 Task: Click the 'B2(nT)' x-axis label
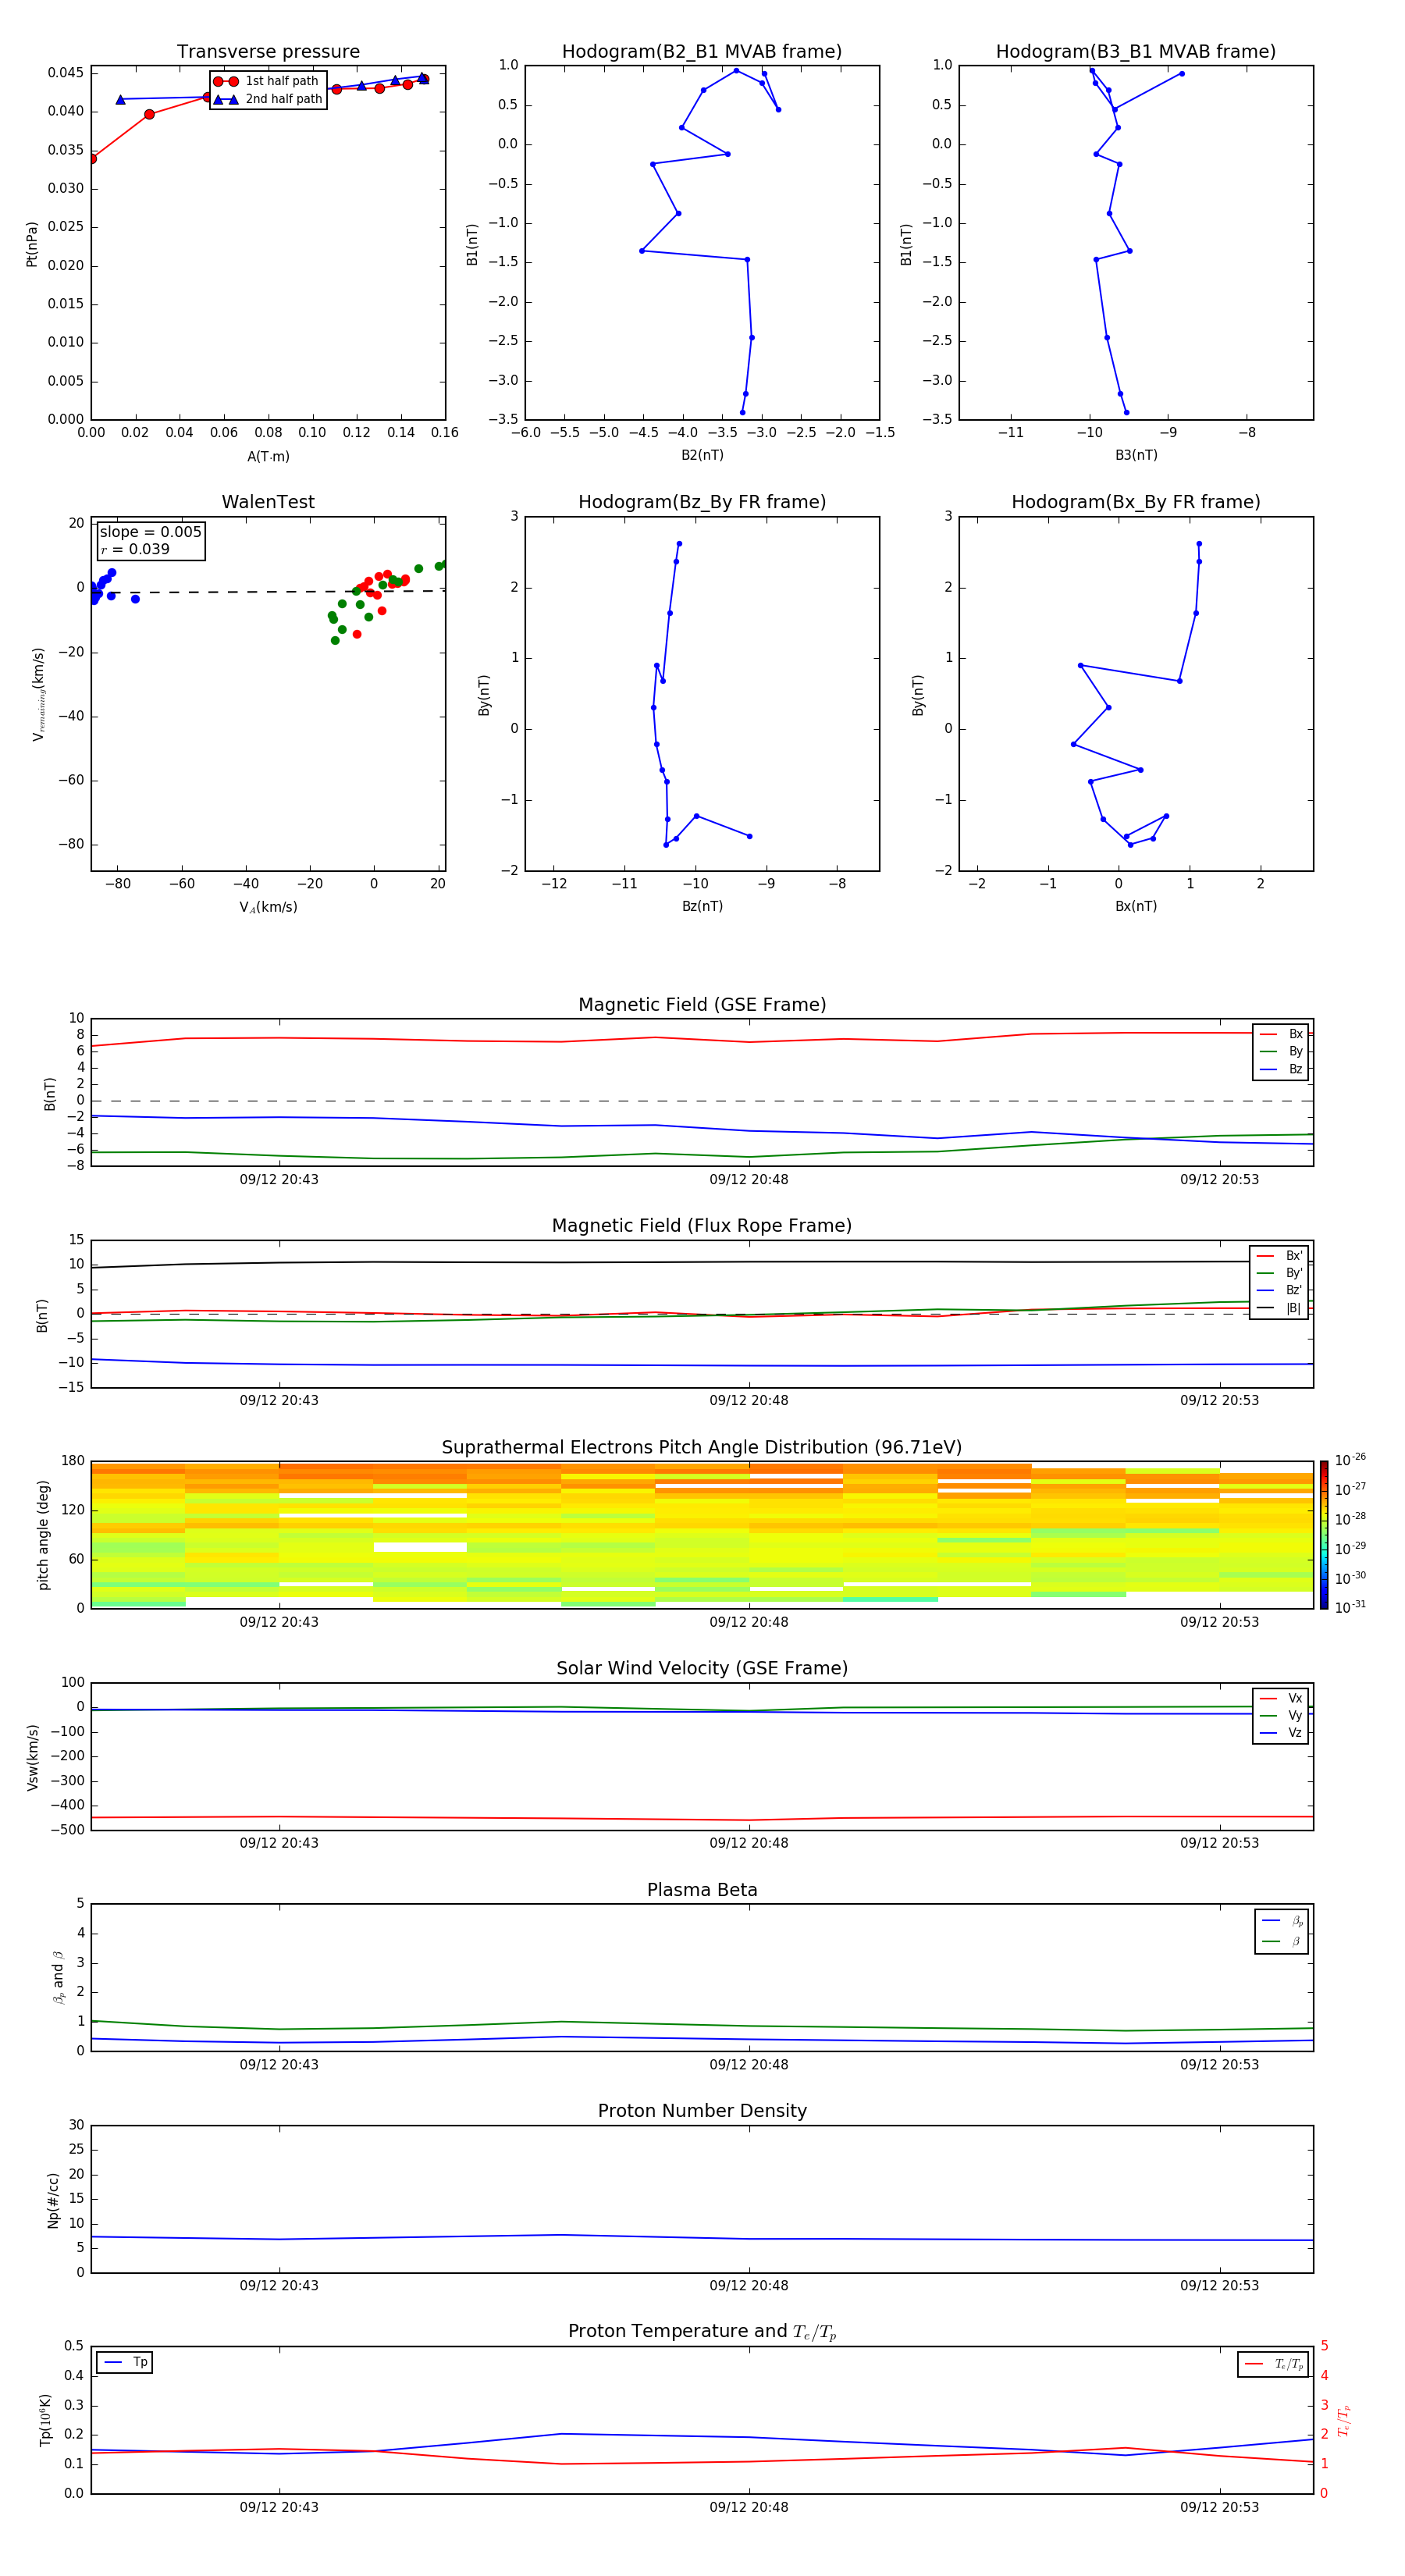coord(702,455)
